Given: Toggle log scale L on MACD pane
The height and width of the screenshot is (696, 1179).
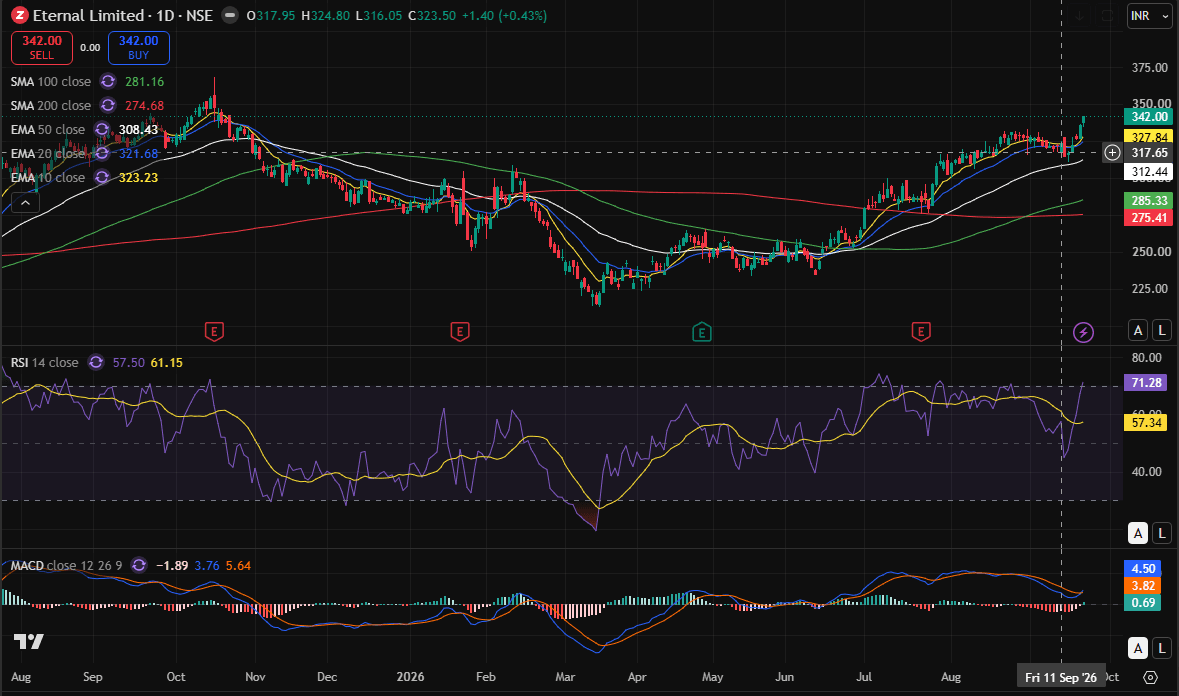Looking at the screenshot, I should click(1162, 647).
